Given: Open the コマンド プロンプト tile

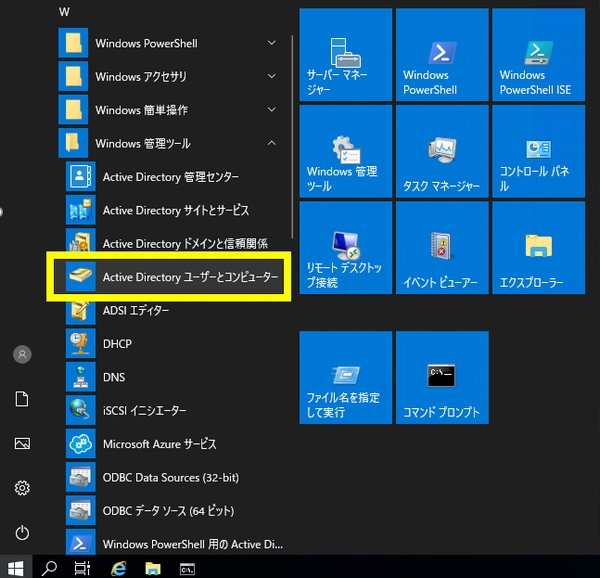Looking at the screenshot, I should [442, 378].
